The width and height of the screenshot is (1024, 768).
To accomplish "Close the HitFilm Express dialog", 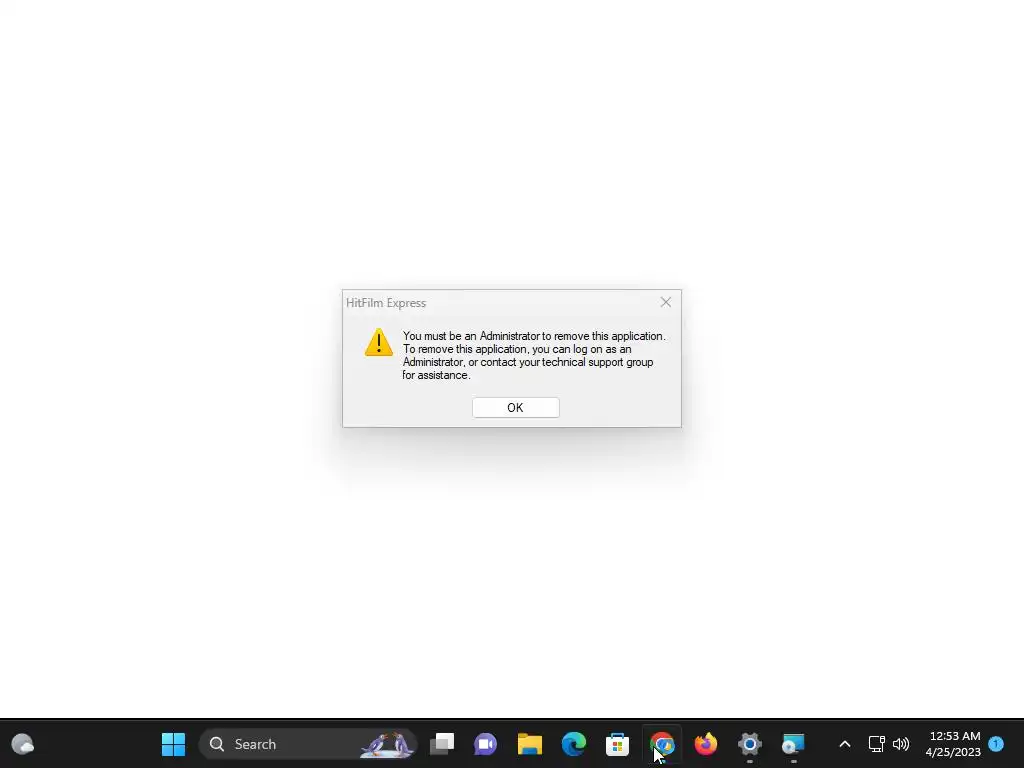I will point(665,302).
